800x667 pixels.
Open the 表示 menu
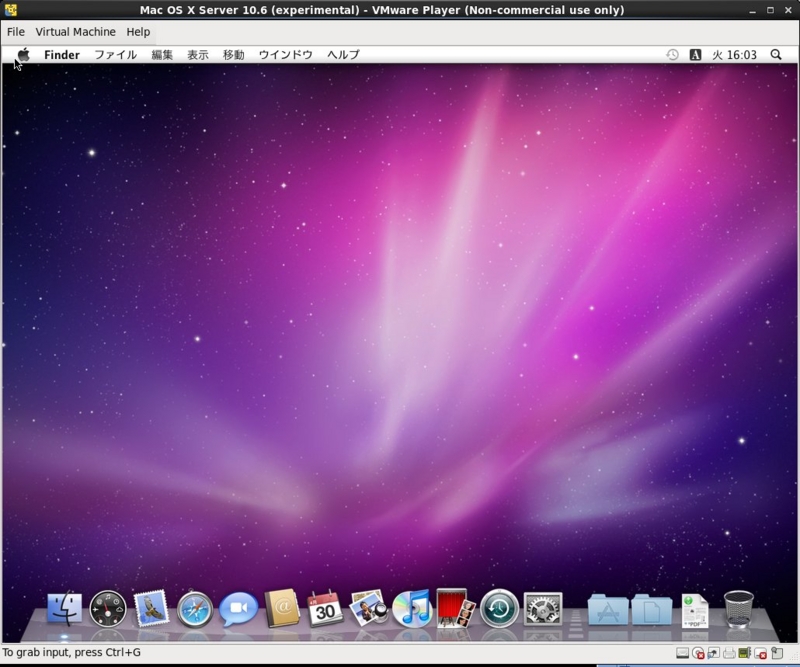click(x=198, y=55)
